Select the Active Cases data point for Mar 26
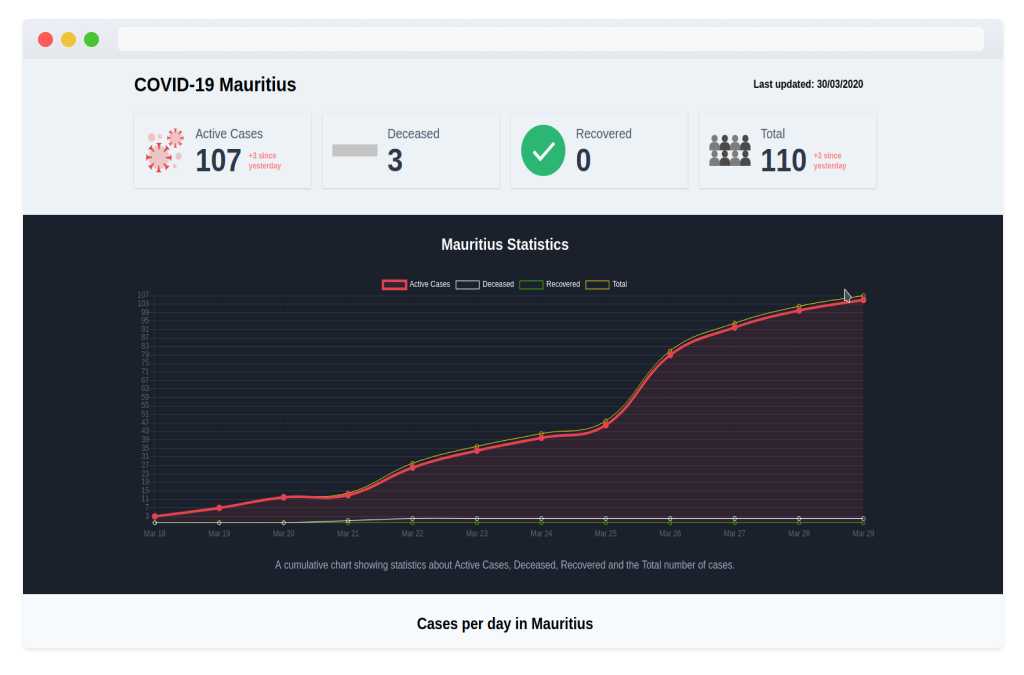The image size is (1024, 675). (670, 355)
